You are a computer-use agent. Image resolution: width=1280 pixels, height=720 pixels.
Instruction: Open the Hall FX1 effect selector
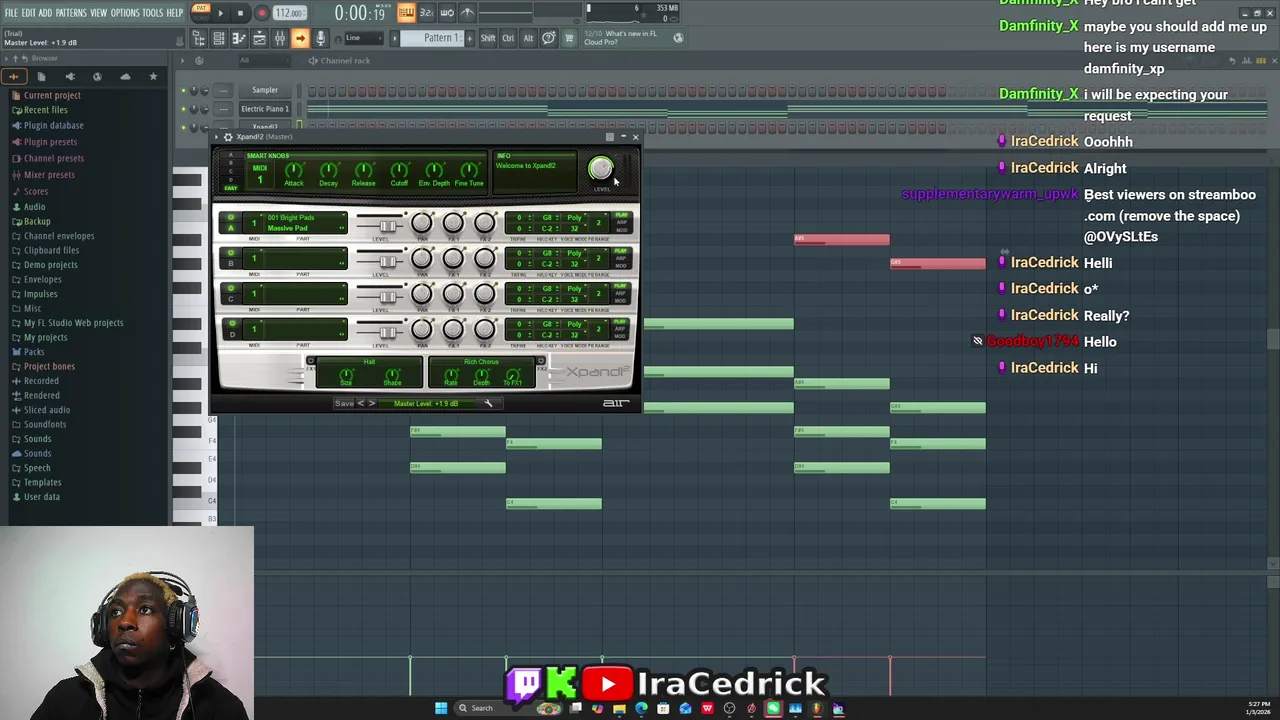click(x=369, y=362)
